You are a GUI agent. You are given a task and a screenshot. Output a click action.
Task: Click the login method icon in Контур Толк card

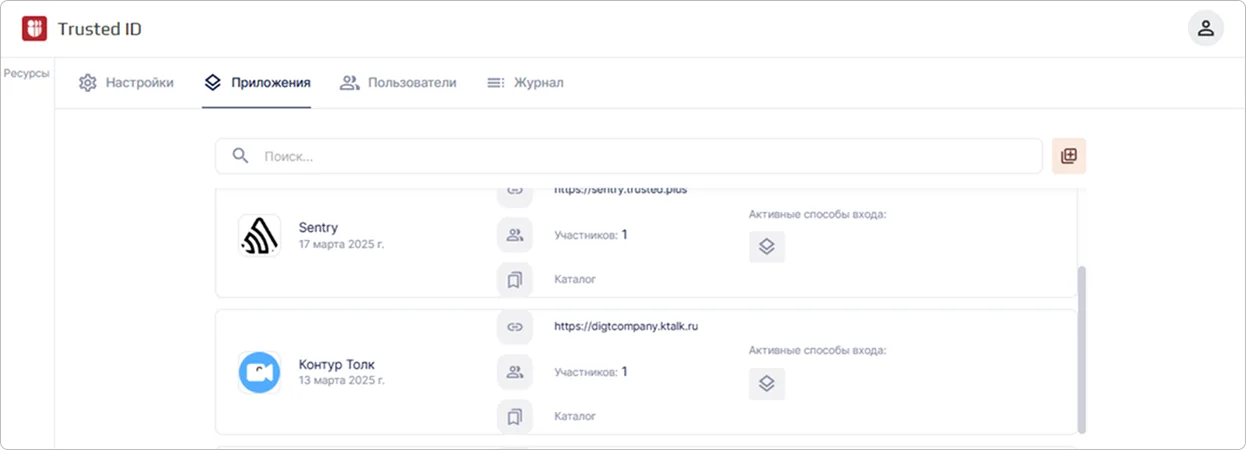(767, 384)
